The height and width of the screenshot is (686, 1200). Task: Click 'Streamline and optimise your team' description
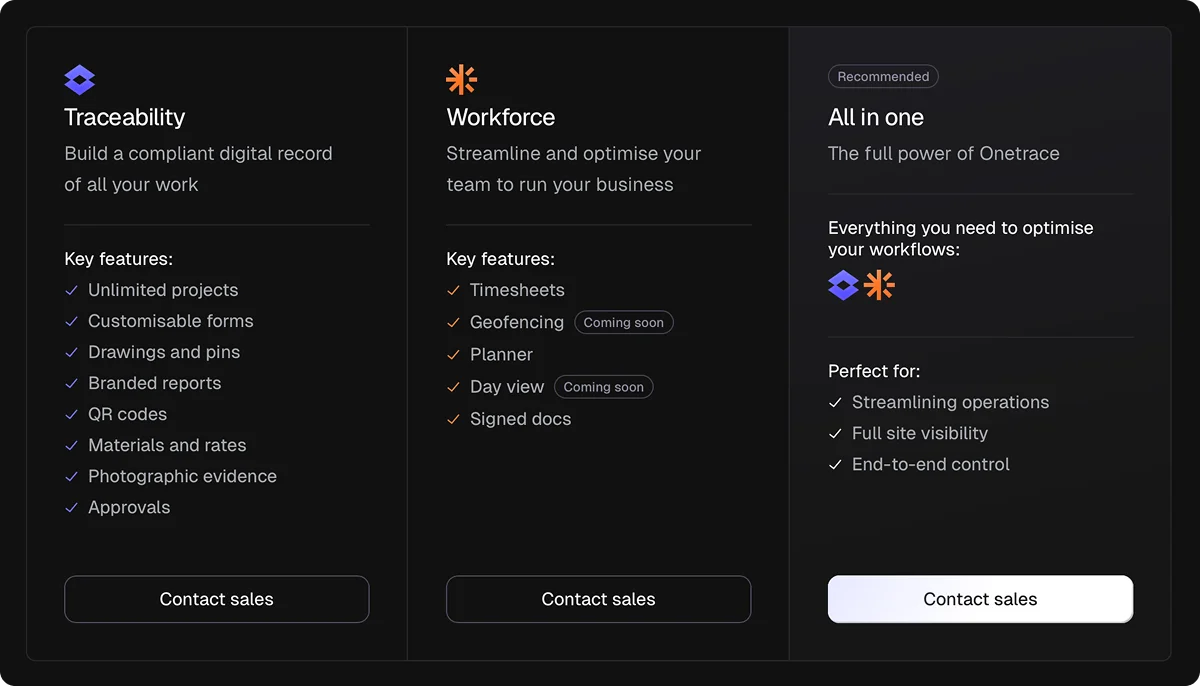[574, 169]
